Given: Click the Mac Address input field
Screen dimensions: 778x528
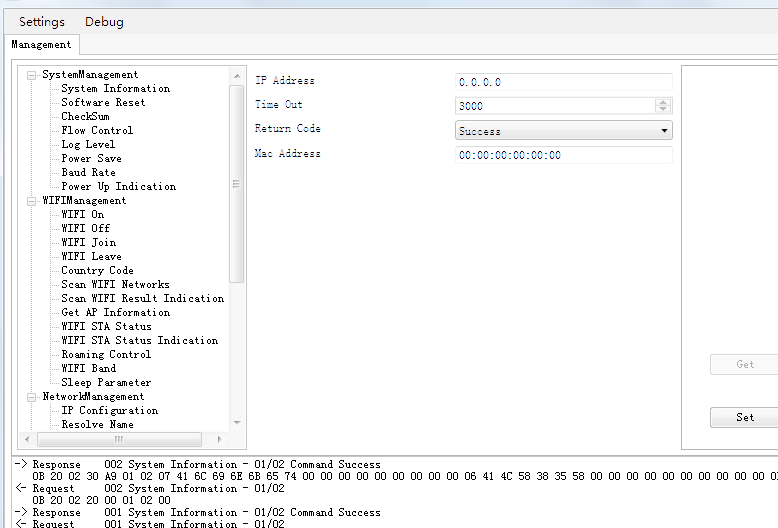Looking at the screenshot, I should click(x=564, y=155).
